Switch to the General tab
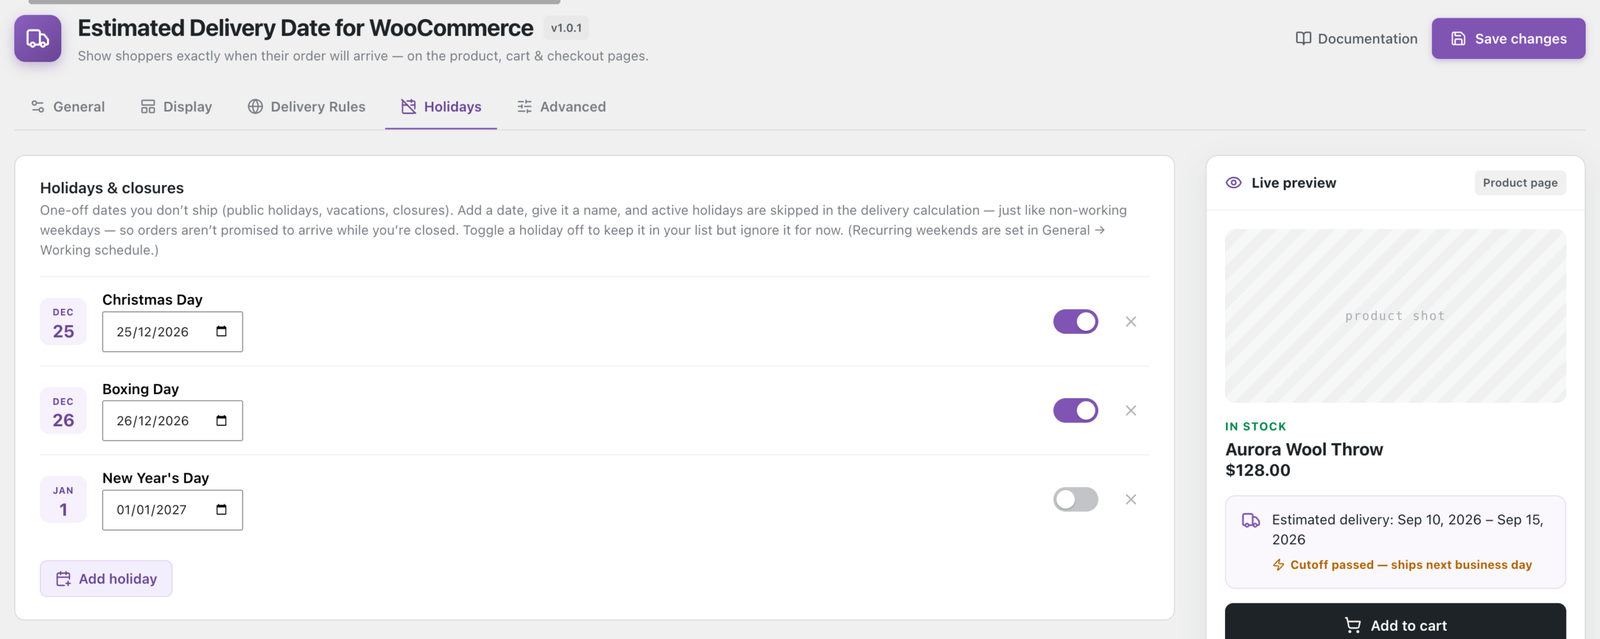This screenshot has width=1600, height=639. click(67, 107)
